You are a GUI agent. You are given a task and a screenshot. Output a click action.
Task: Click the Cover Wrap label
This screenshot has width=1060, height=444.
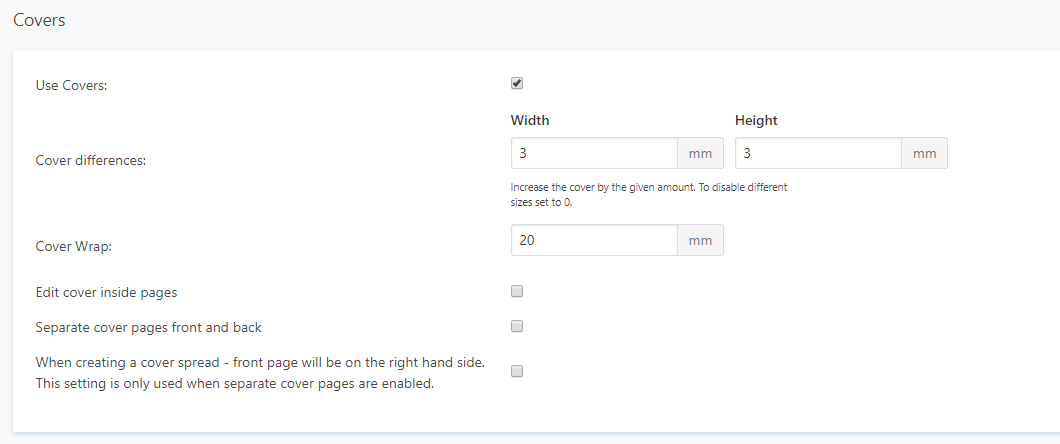73,247
